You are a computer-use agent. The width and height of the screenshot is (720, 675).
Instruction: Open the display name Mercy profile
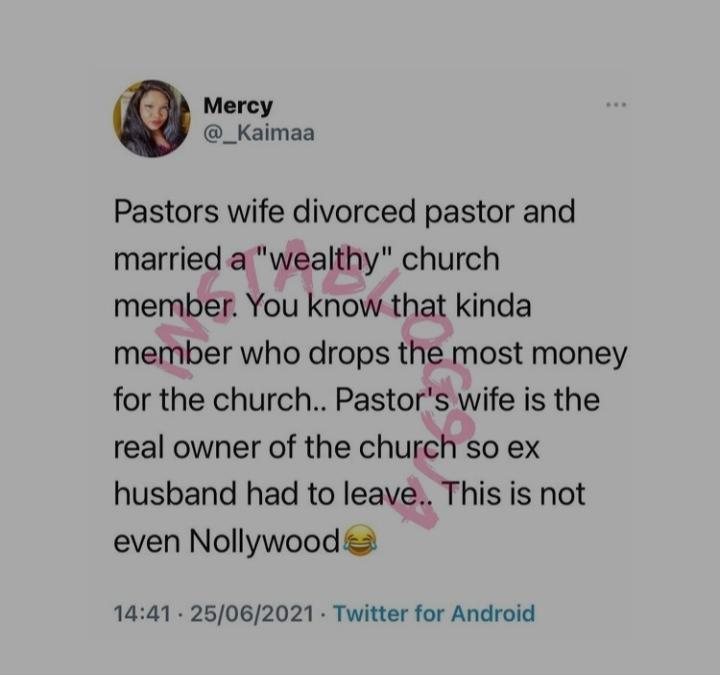pyautogui.click(x=237, y=106)
